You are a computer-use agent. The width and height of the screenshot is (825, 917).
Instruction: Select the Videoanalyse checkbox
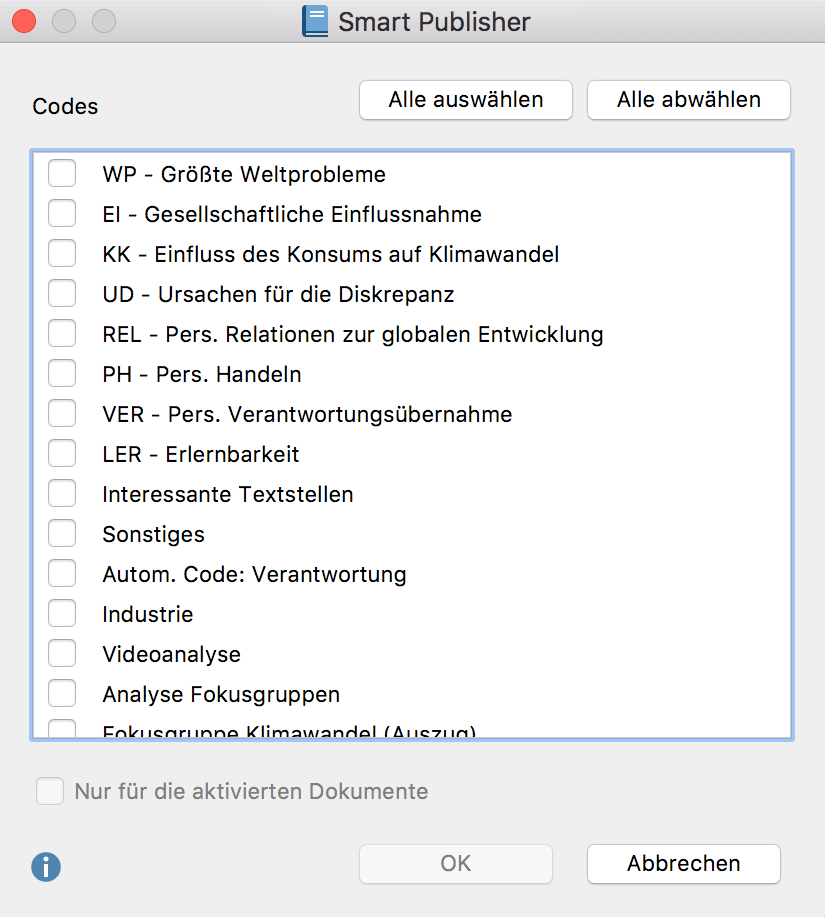coord(62,653)
